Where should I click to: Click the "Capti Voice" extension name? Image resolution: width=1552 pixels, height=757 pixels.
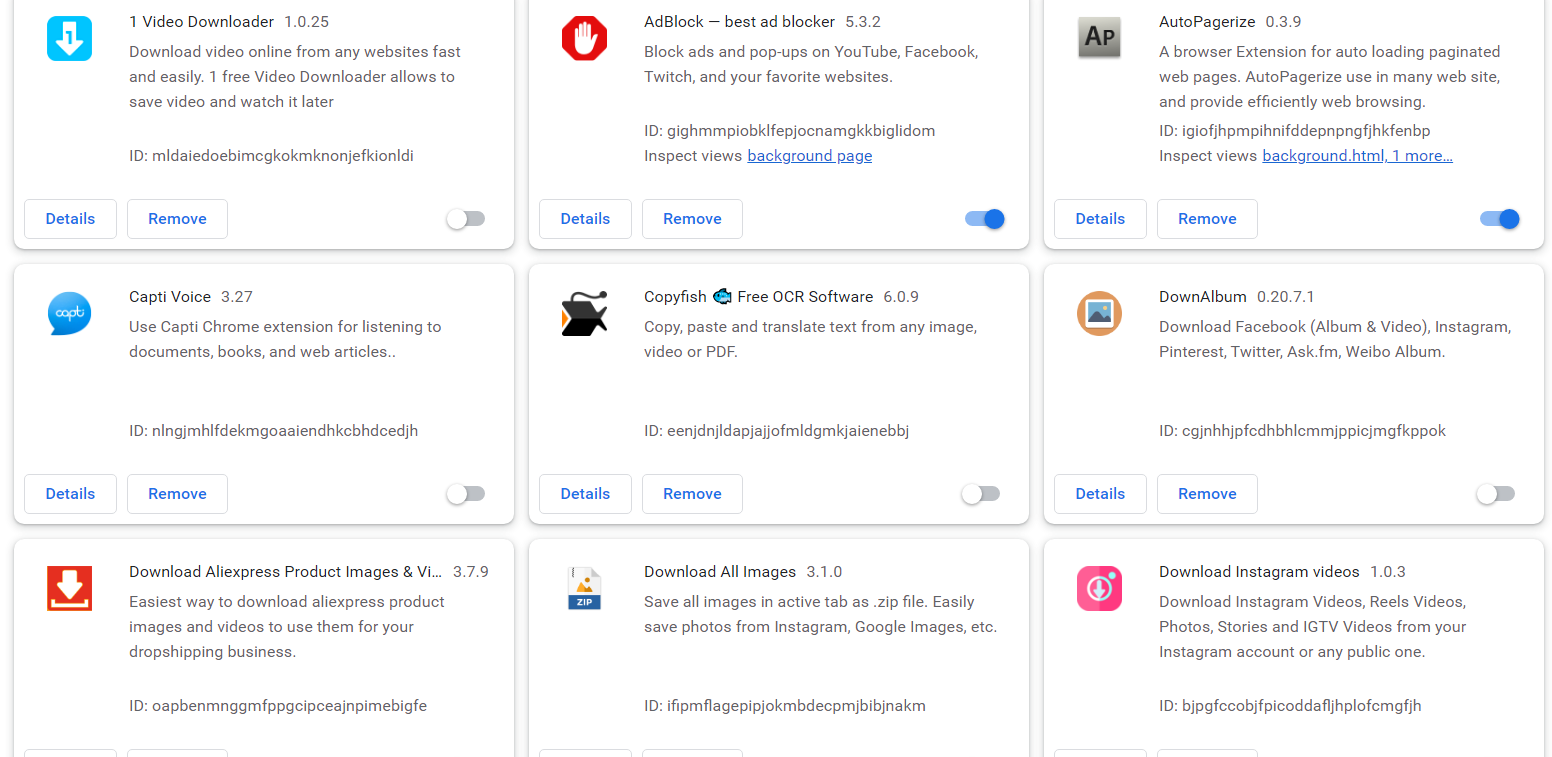tap(170, 296)
